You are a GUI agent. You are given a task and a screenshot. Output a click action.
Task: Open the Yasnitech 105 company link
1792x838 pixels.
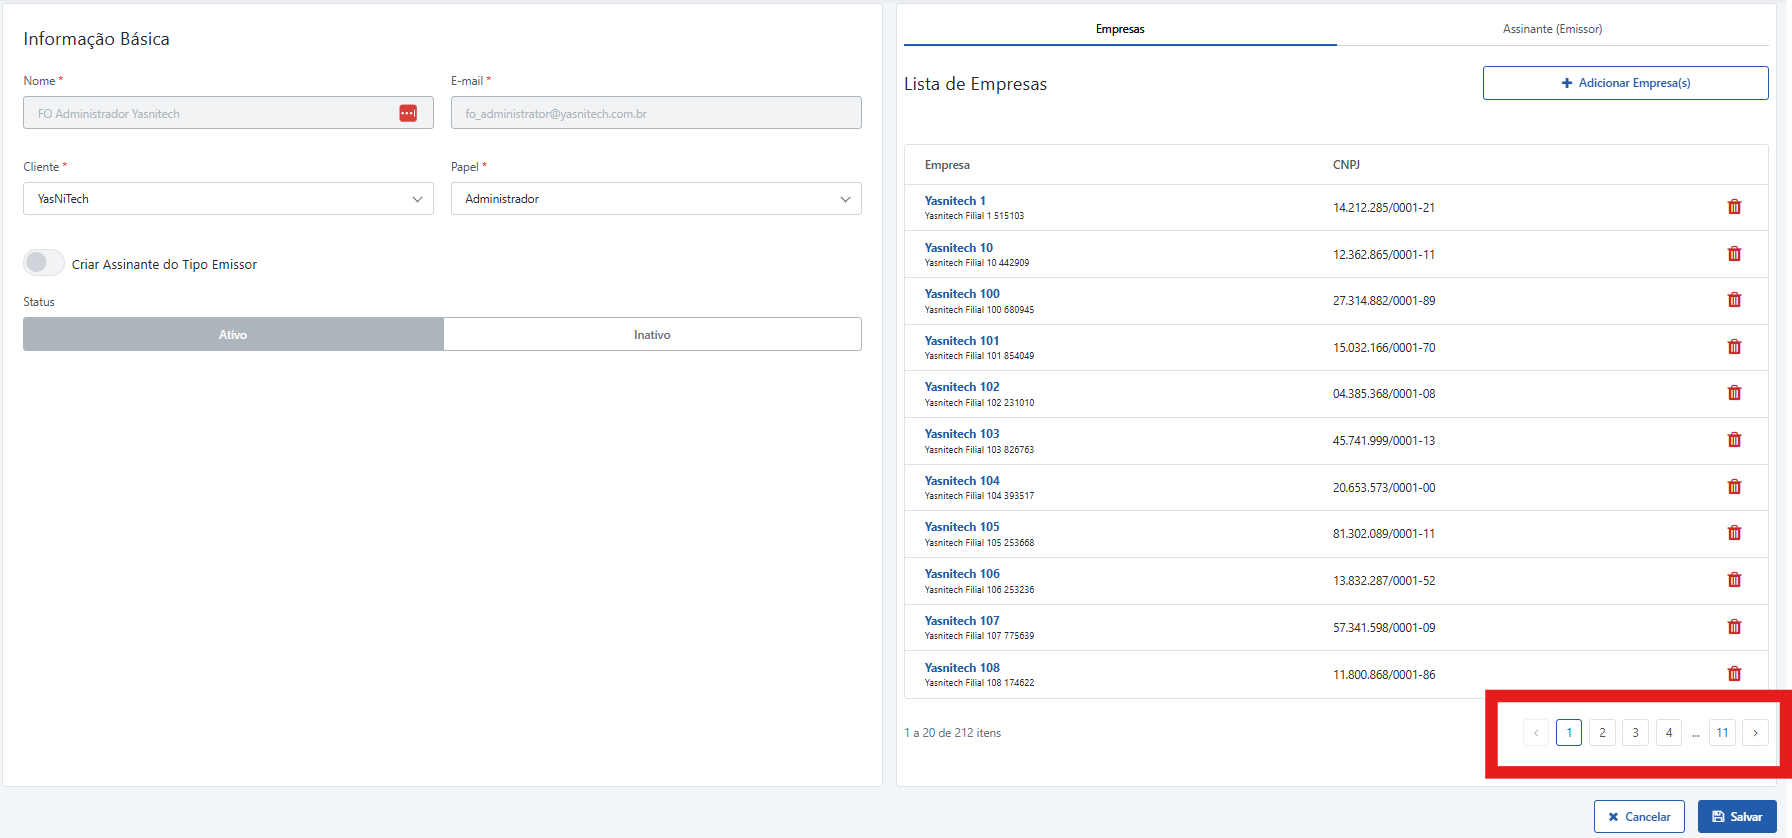[x=962, y=527]
